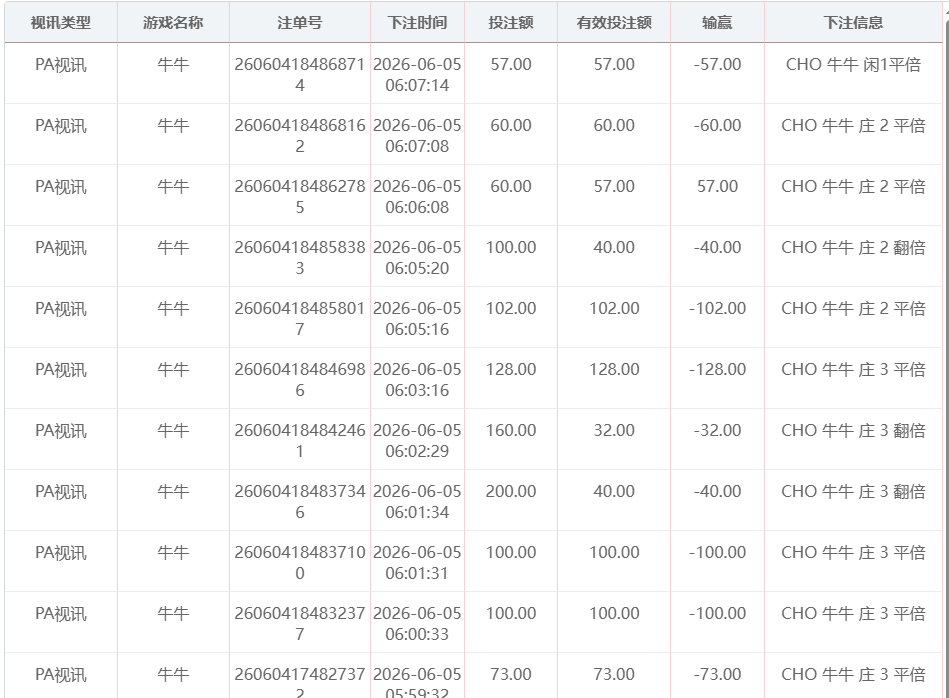Image resolution: width=949 pixels, height=698 pixels.
Task: Select bet number ending 858383
Action: [x=300, y=258]
